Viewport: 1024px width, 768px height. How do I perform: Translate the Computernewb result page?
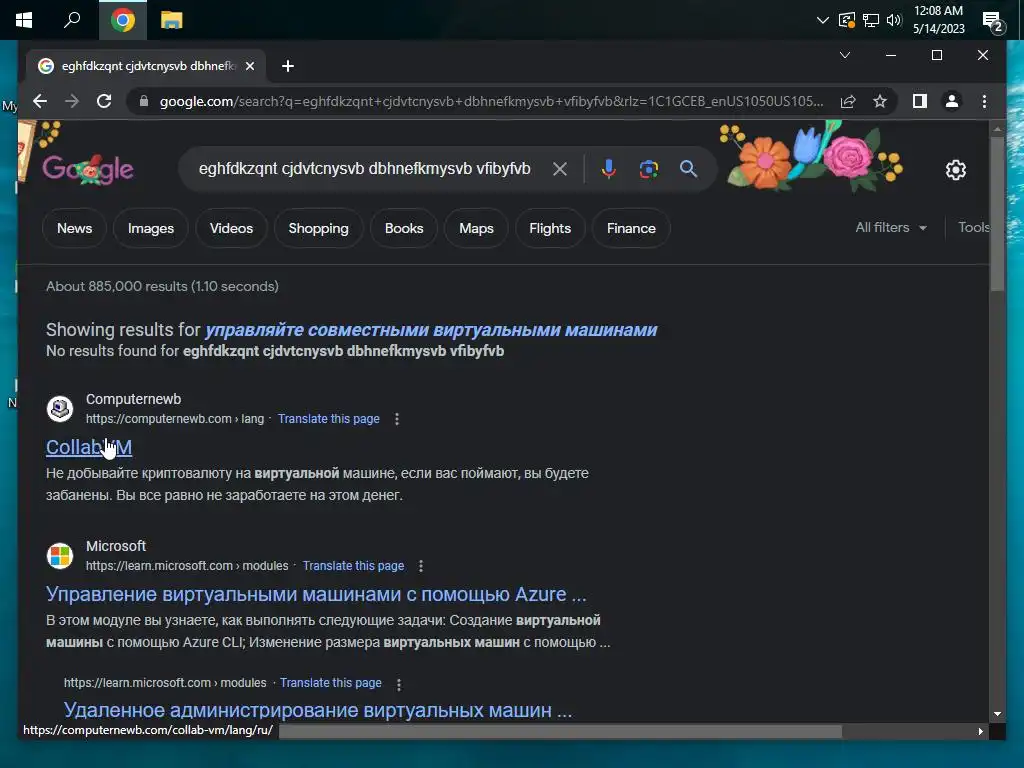pyautogui.click(x=328, y=419)
